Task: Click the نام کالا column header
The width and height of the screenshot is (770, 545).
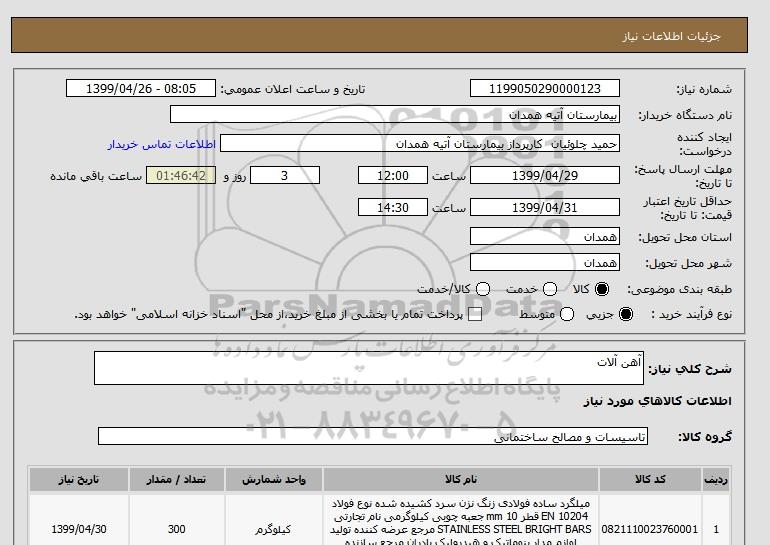Action: tap(461, 479)
